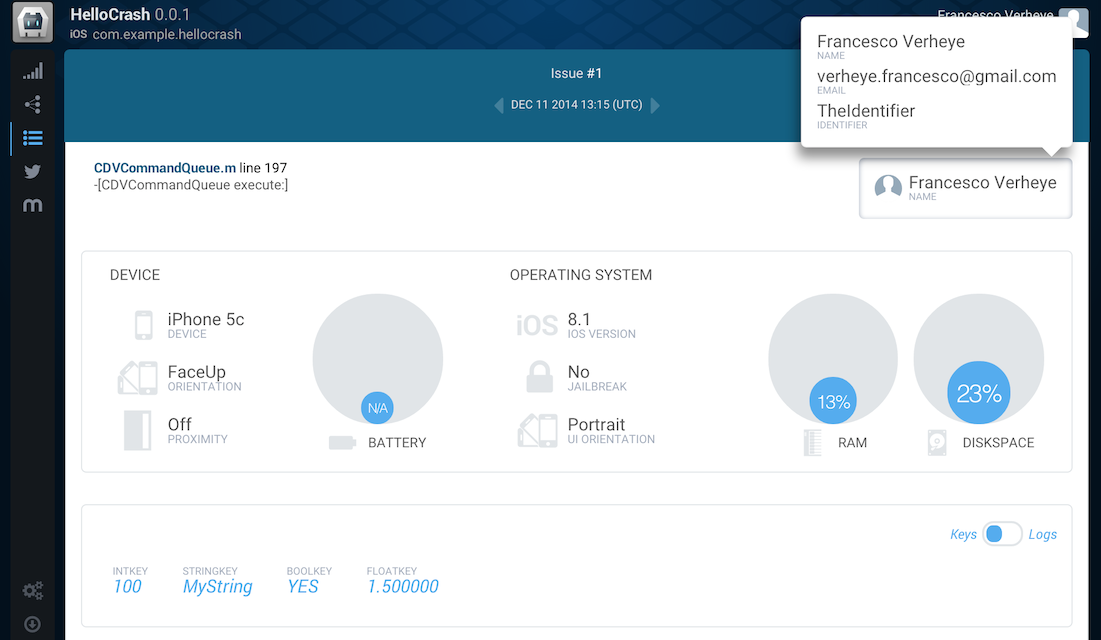Select the Keys label

963,535
